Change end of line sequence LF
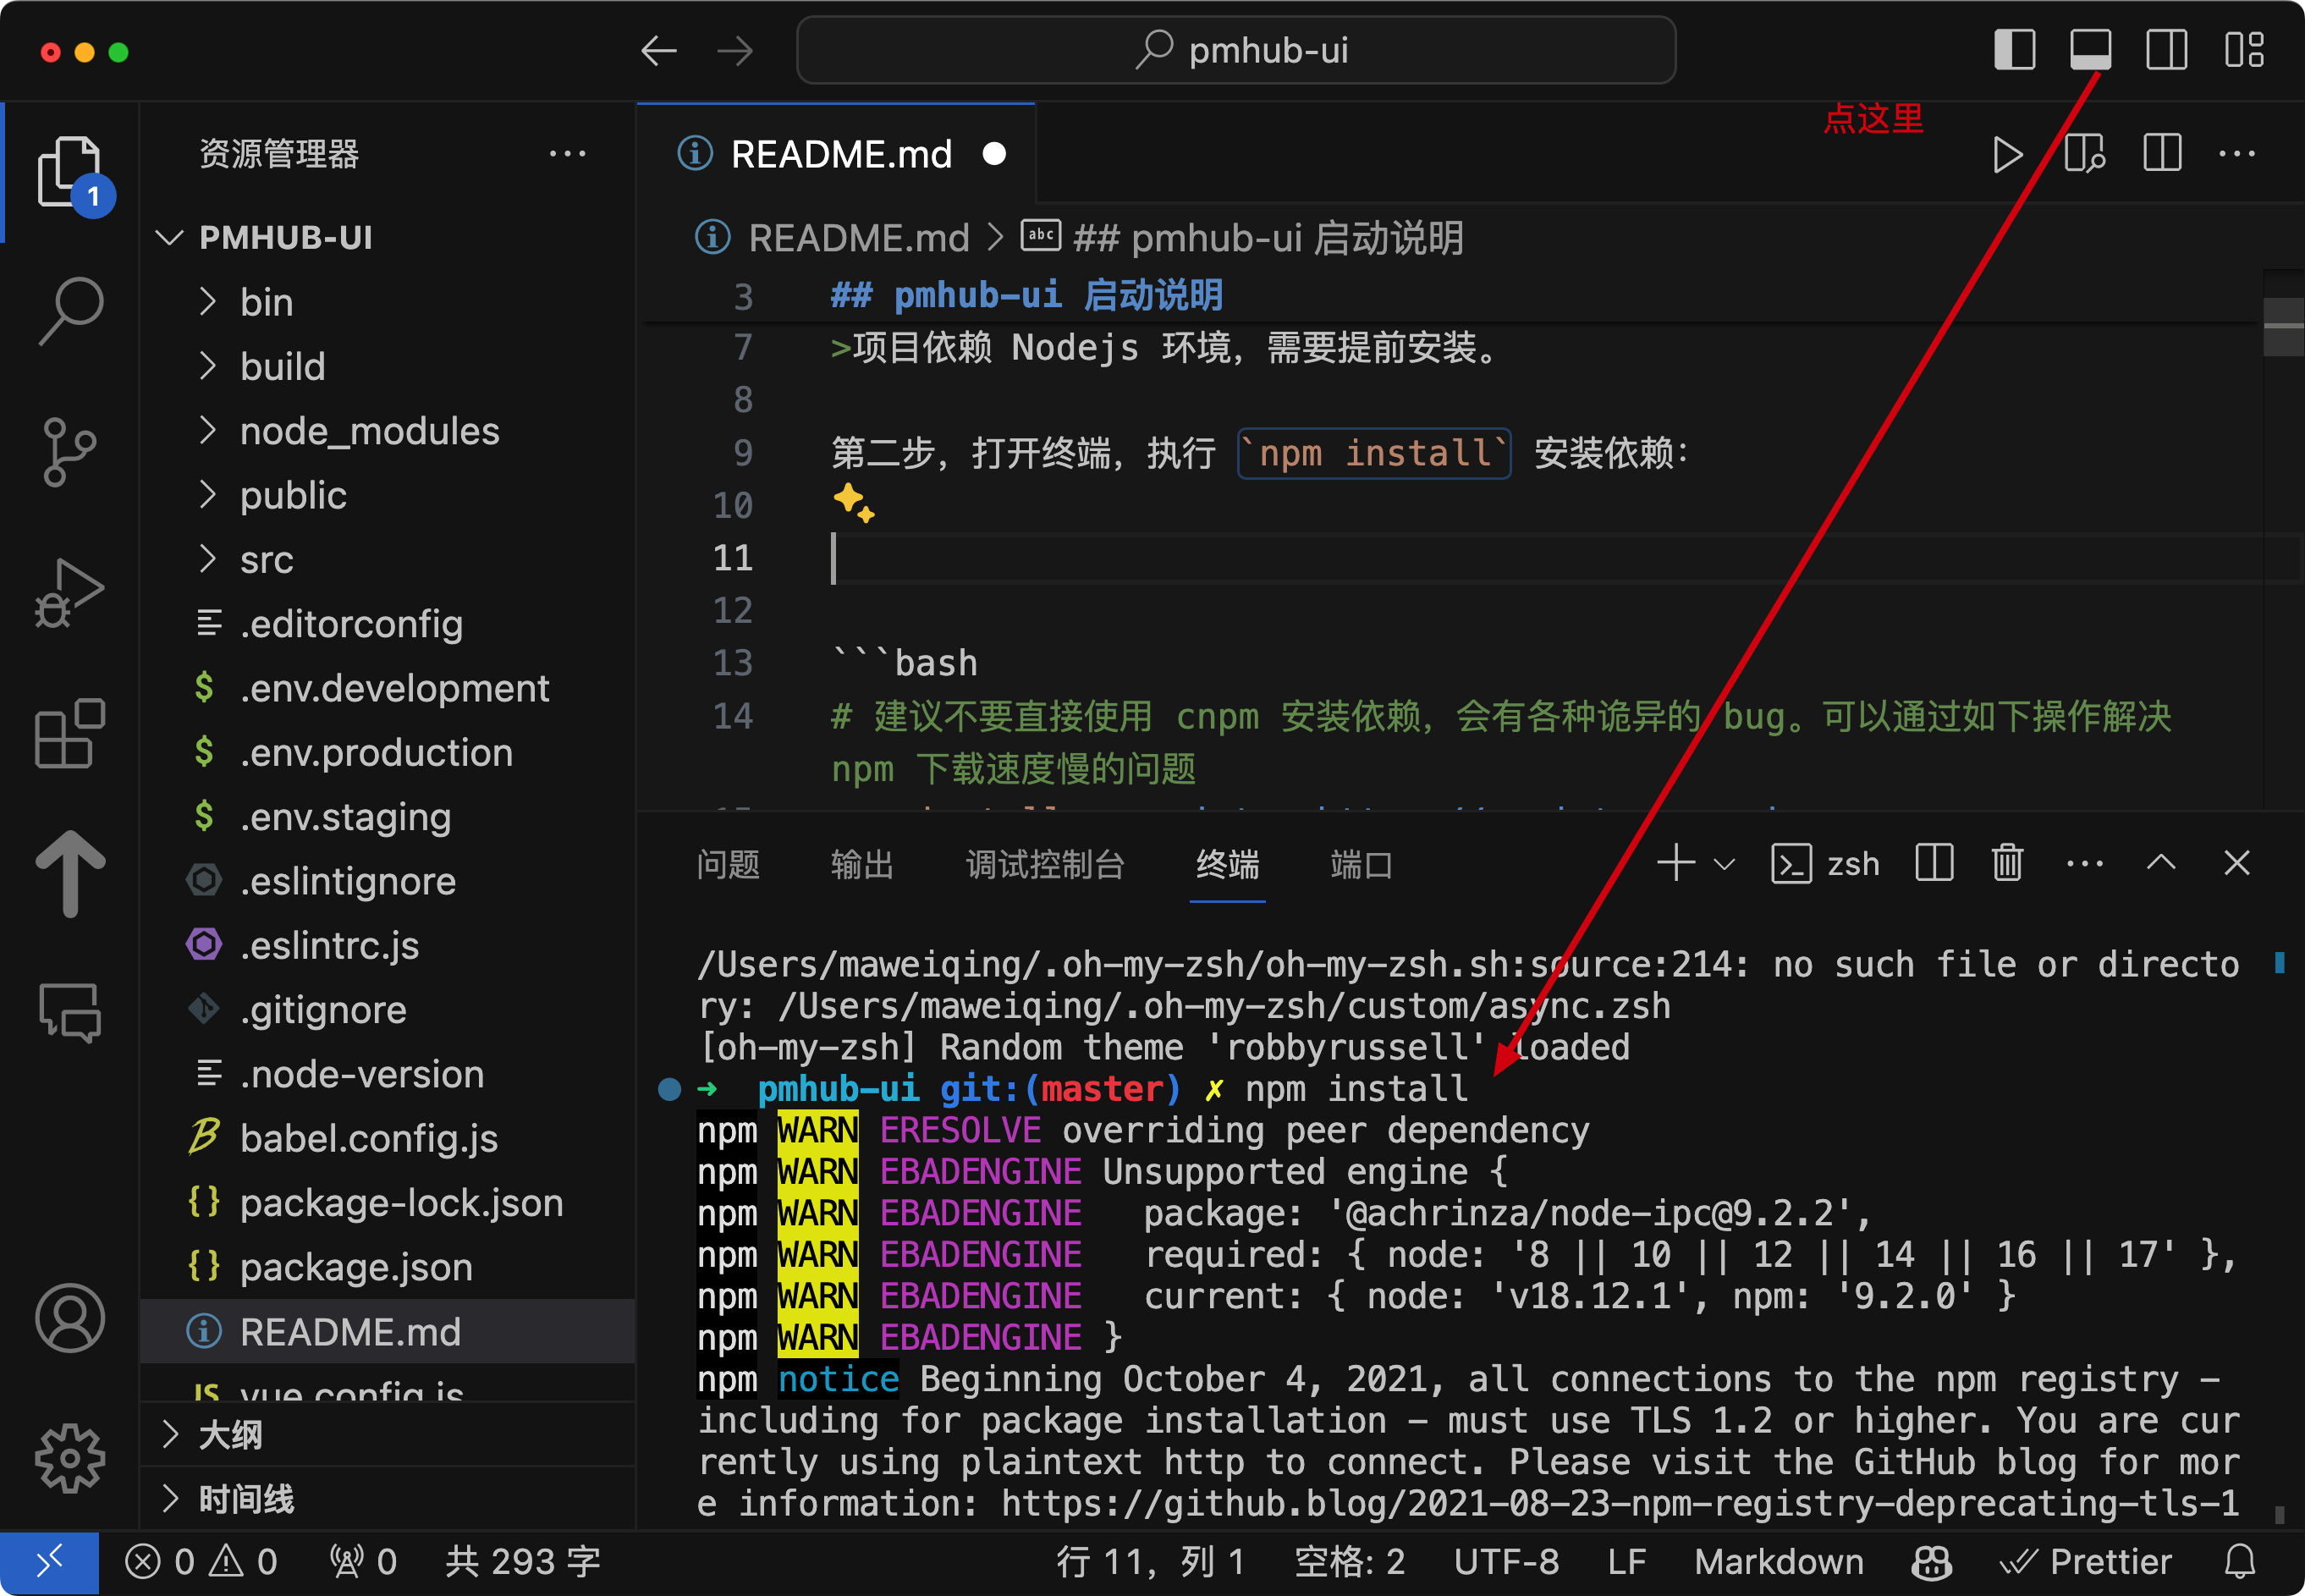2305x1596 pixels. [x=1626, y=1561]
